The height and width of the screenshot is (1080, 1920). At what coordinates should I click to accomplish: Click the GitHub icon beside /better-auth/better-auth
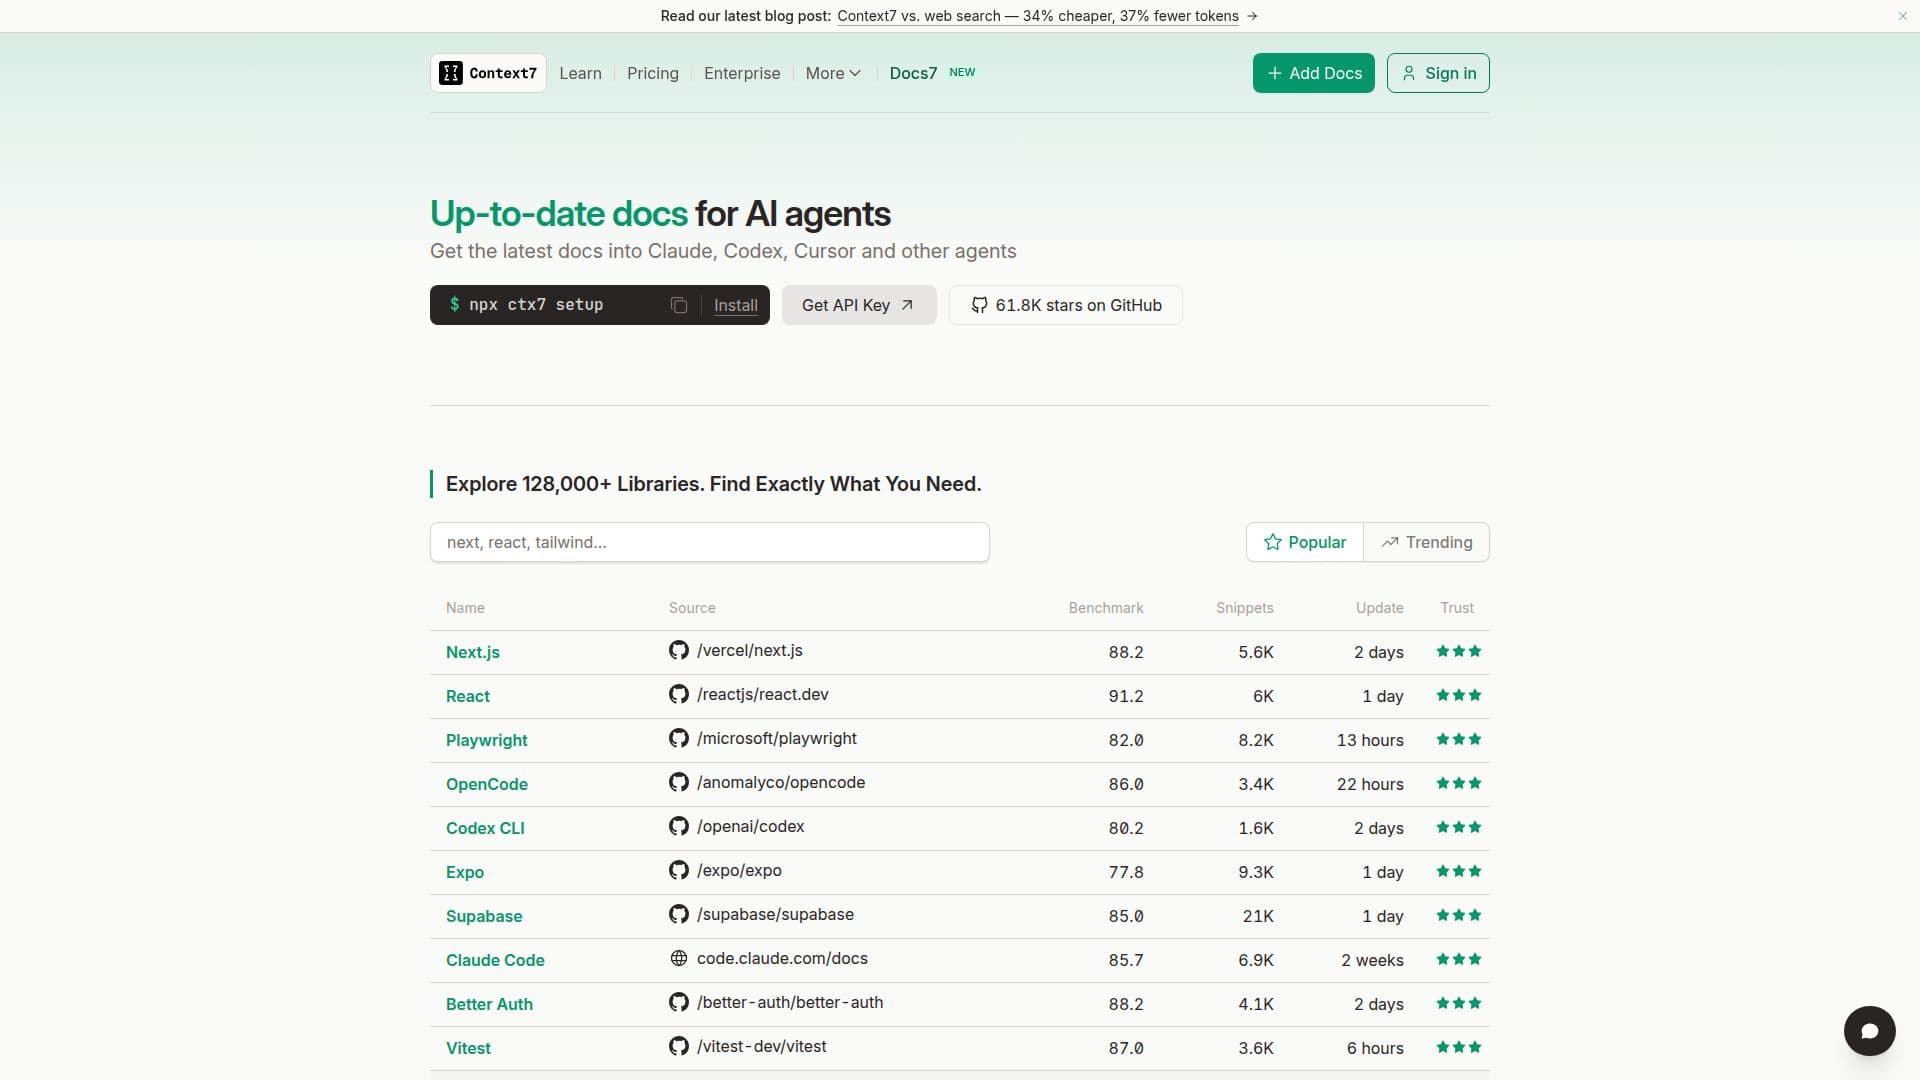pyautogui.click(x=679, y=1002)
